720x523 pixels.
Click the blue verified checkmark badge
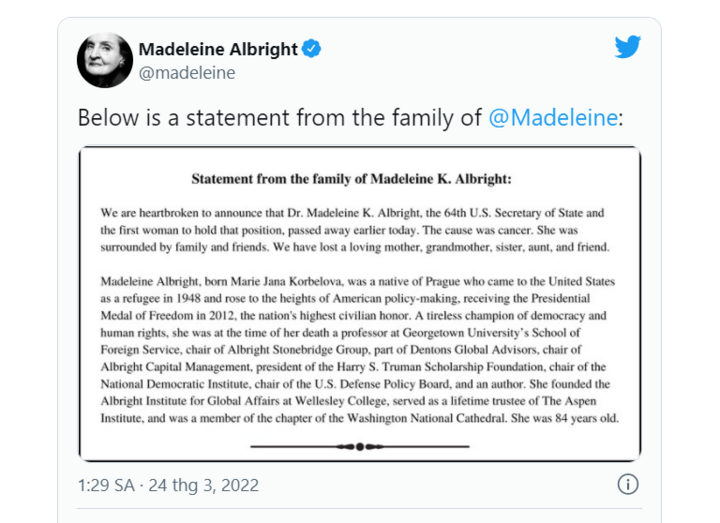[x=311, y=49]
